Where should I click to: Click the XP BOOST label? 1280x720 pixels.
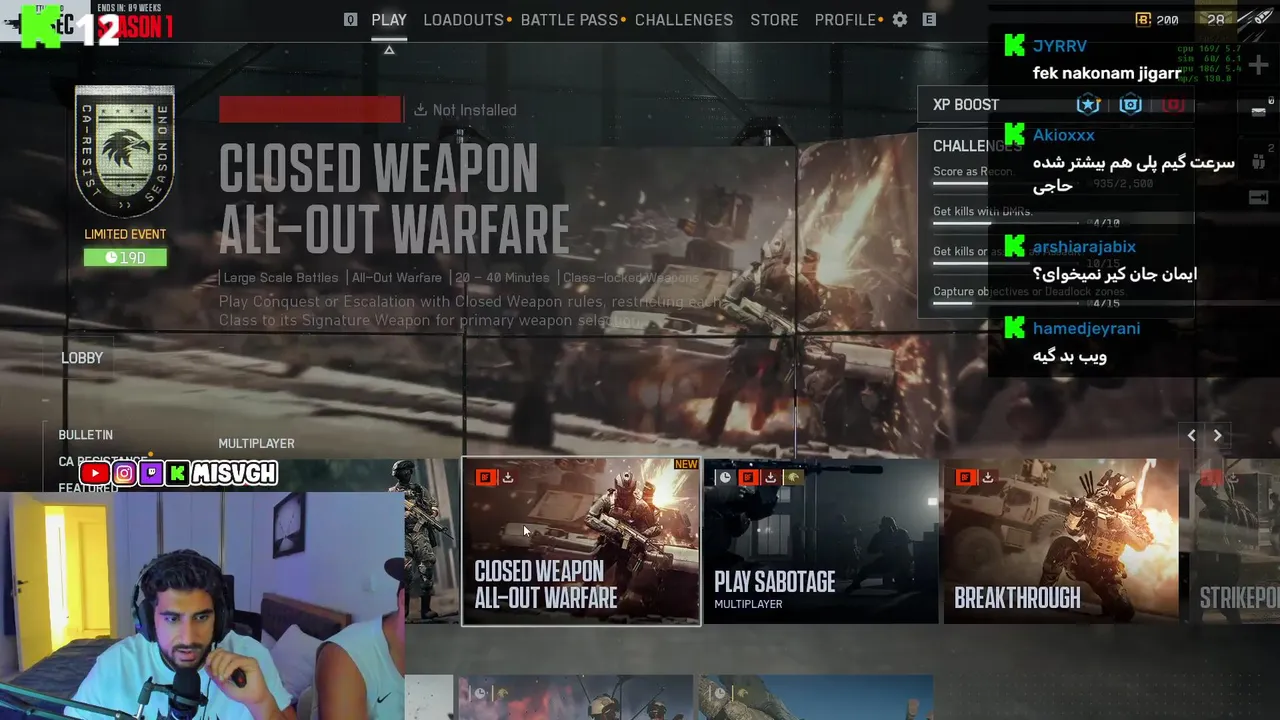[966, 104]
